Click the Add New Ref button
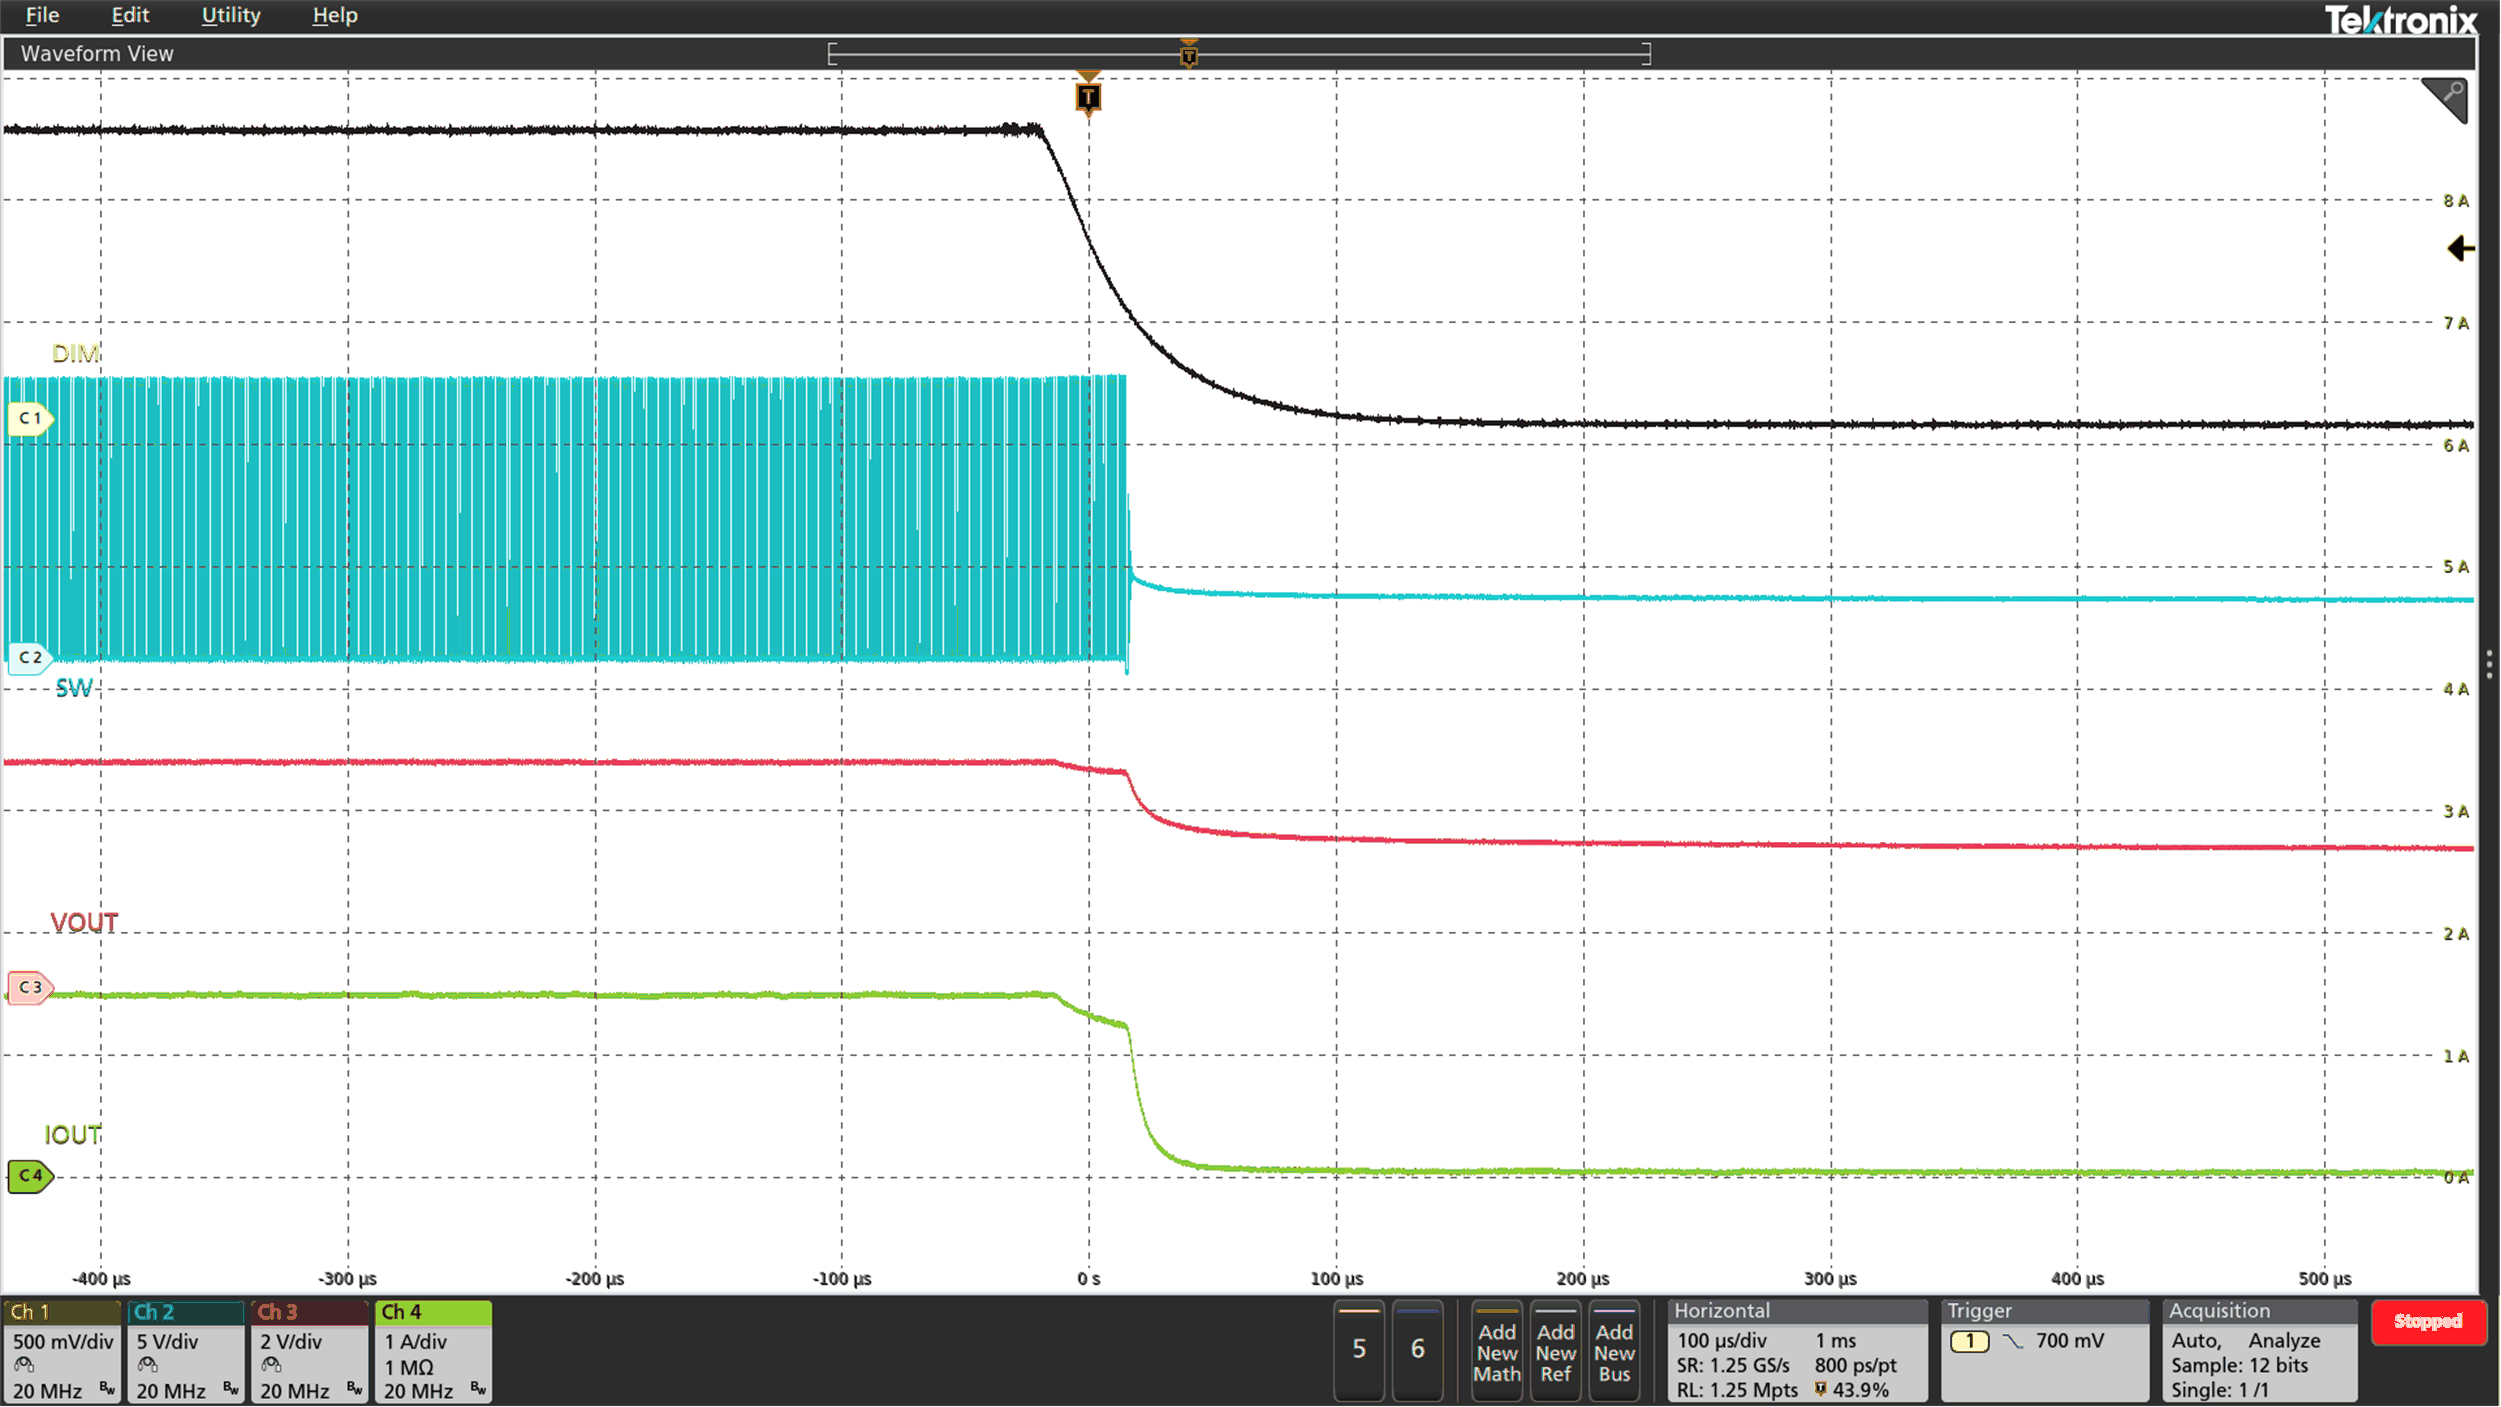 pyautogui.click(x=1556, y=1352)
